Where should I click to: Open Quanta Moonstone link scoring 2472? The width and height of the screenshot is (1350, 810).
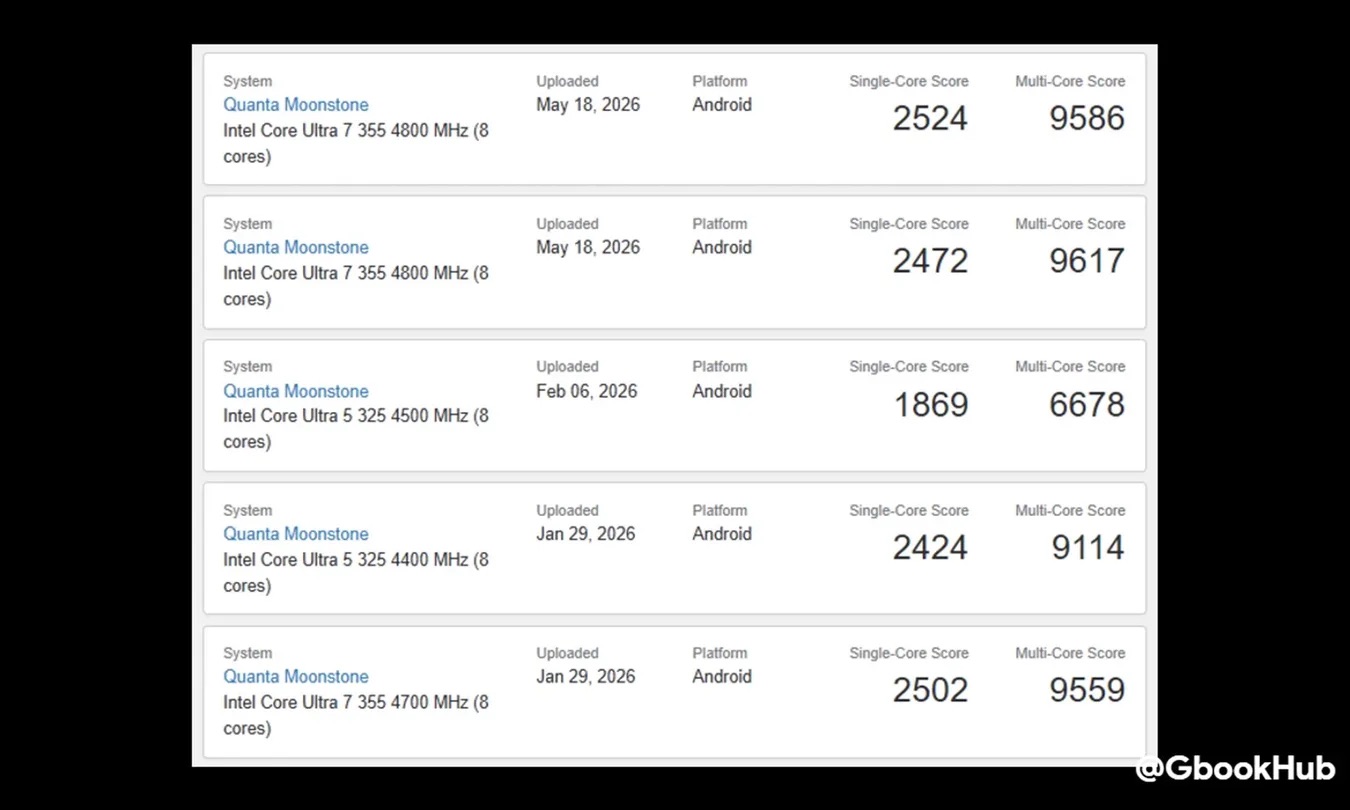296,248
